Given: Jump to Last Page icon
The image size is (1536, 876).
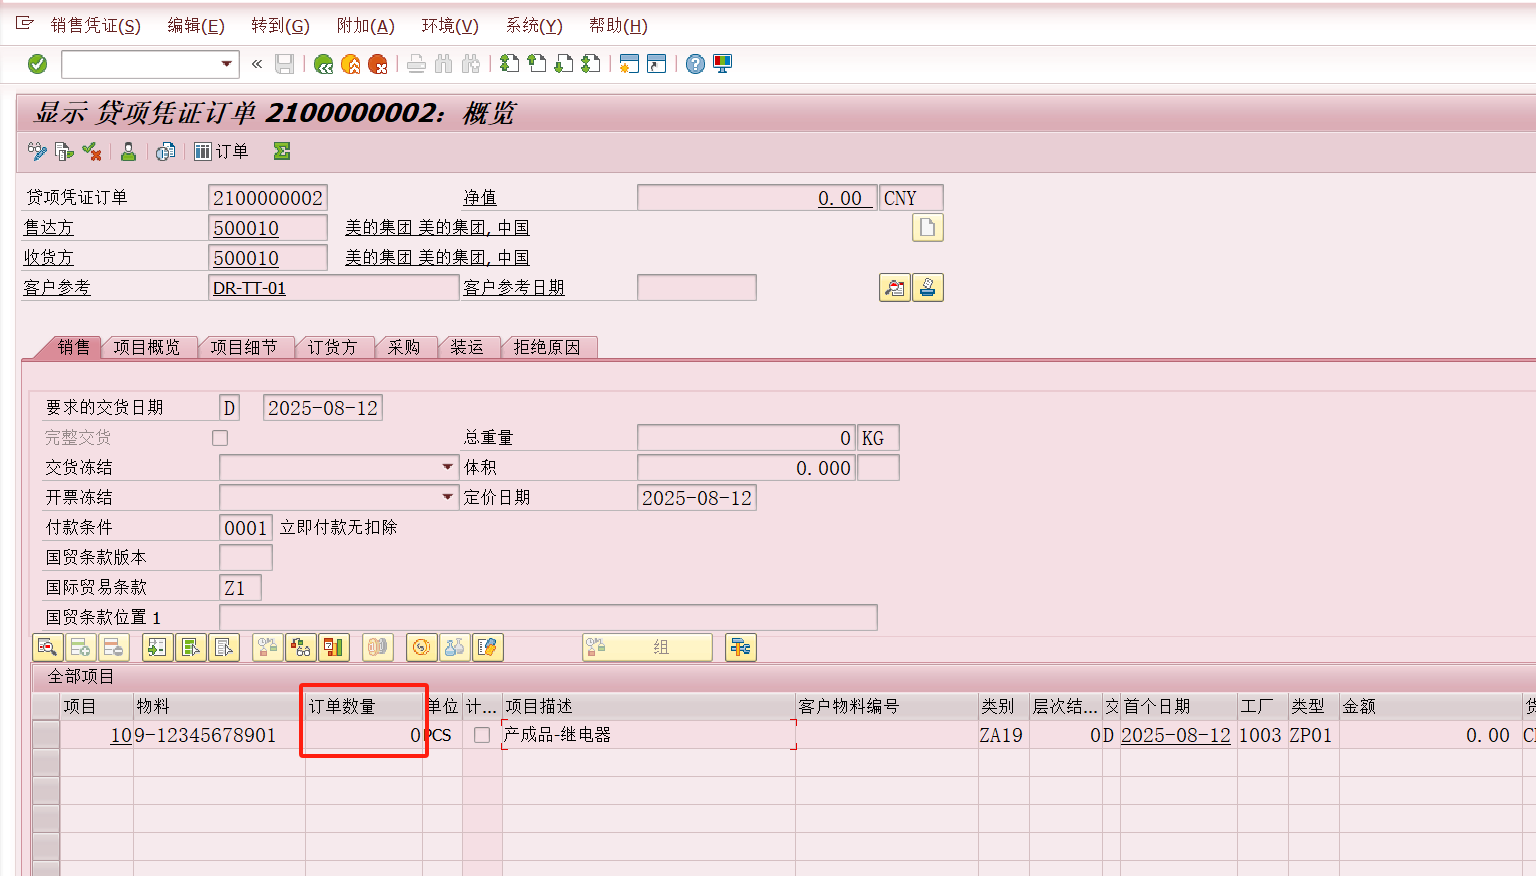Looking at the screenshot, I should point(591,64).
